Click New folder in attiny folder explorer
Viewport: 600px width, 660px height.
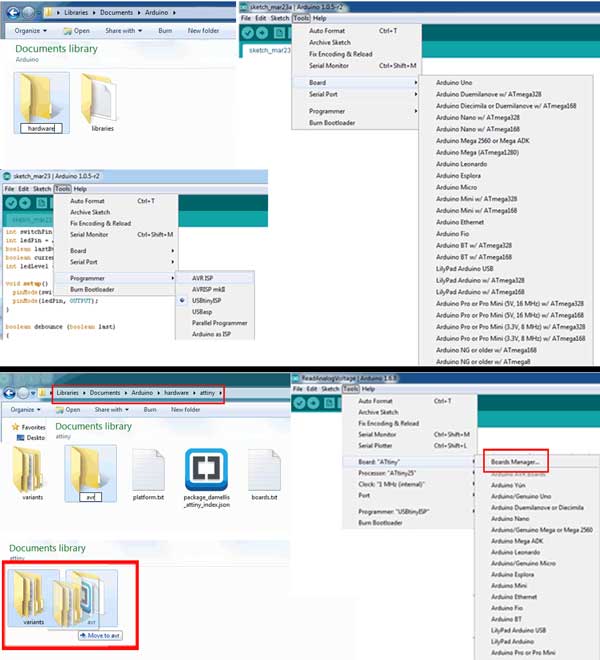[x=186, y=410]
